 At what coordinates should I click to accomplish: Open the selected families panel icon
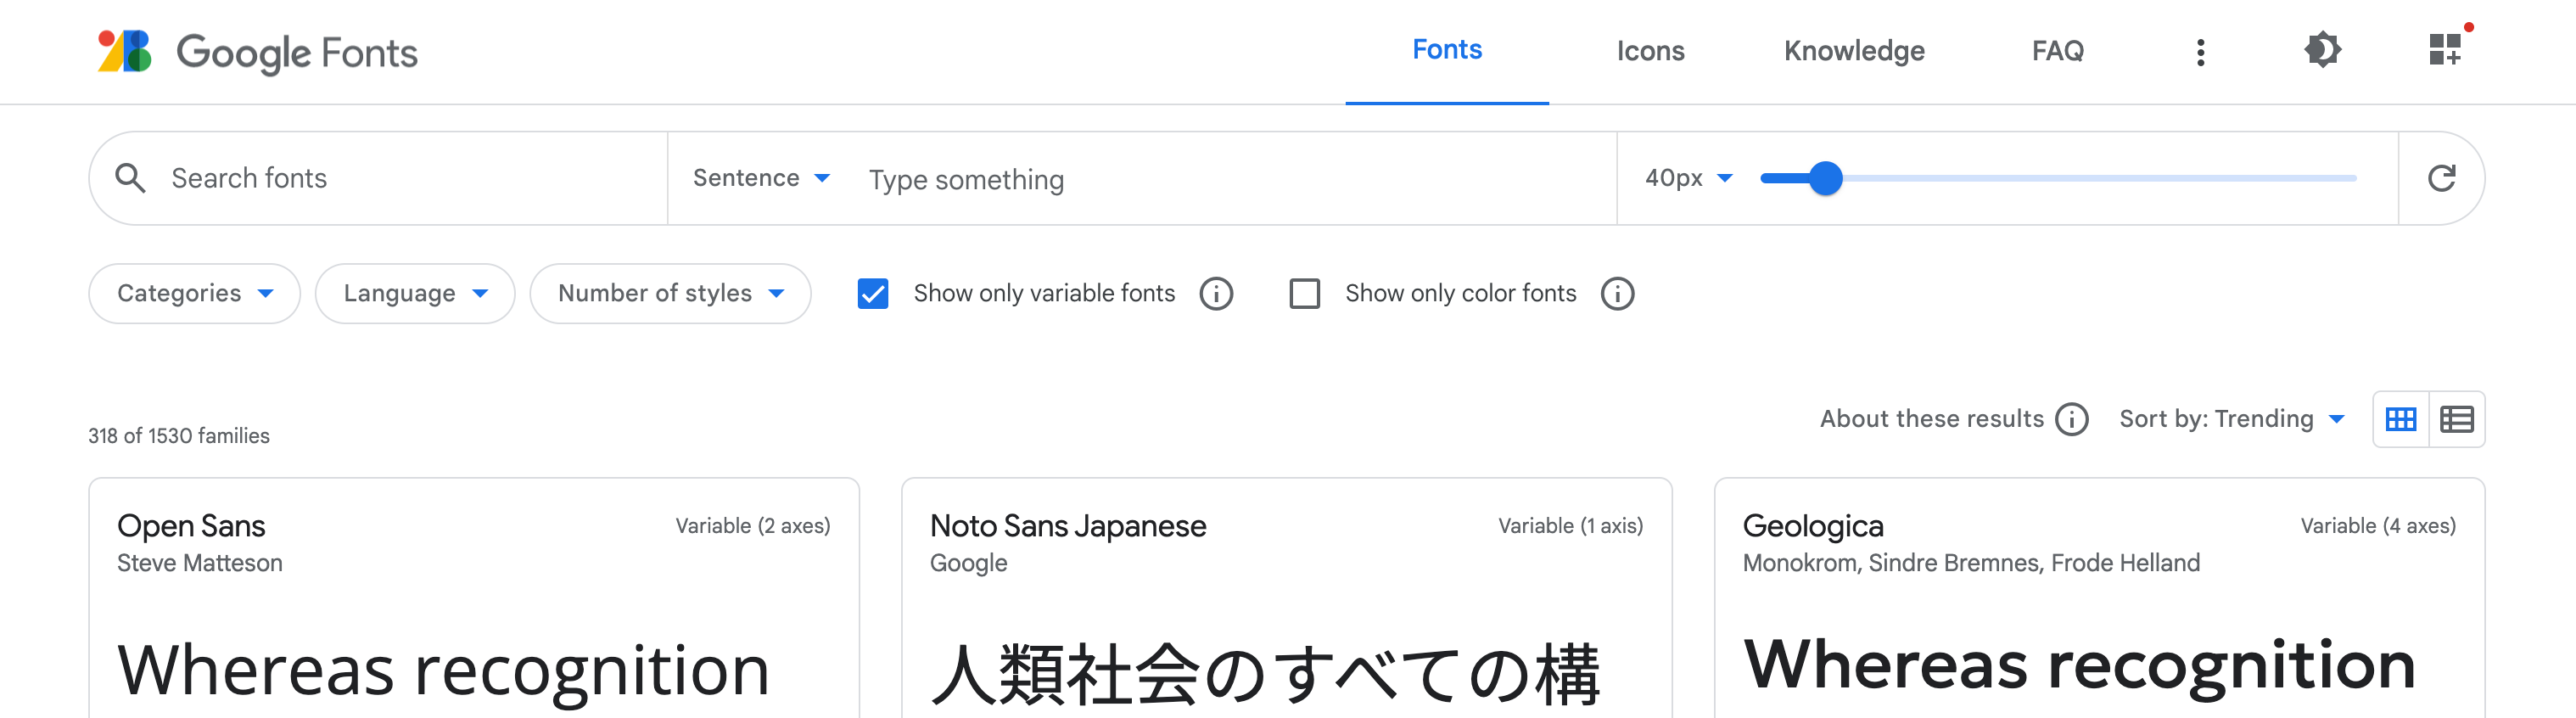click(2445, 49)
